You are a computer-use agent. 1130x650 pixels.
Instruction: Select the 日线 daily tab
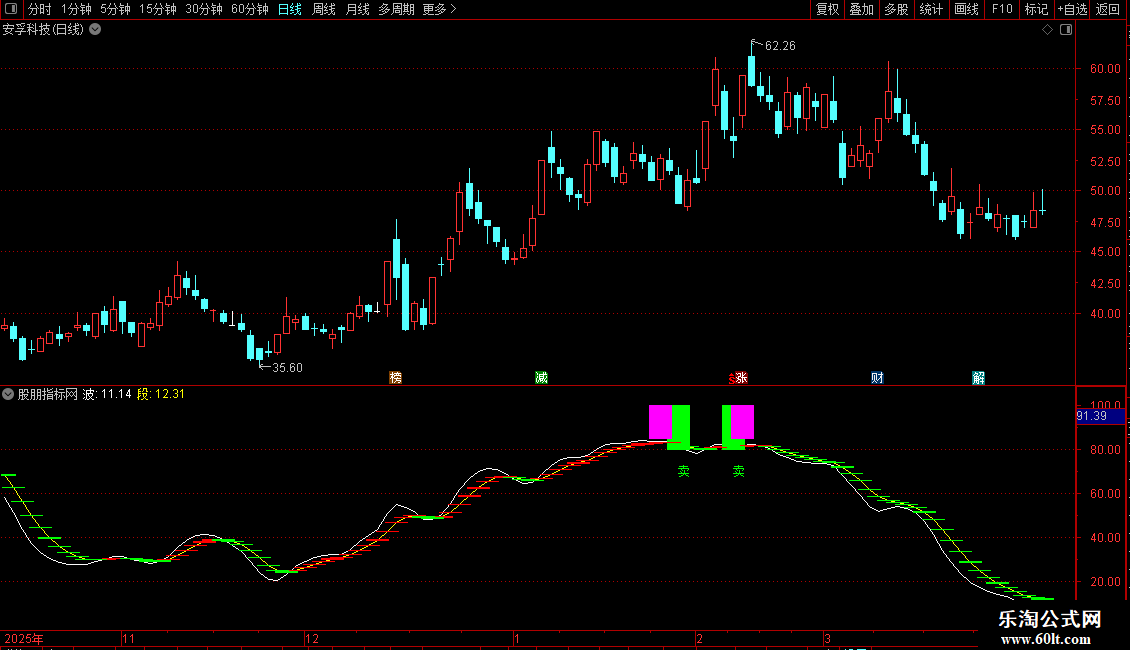[x=290, y=9]
